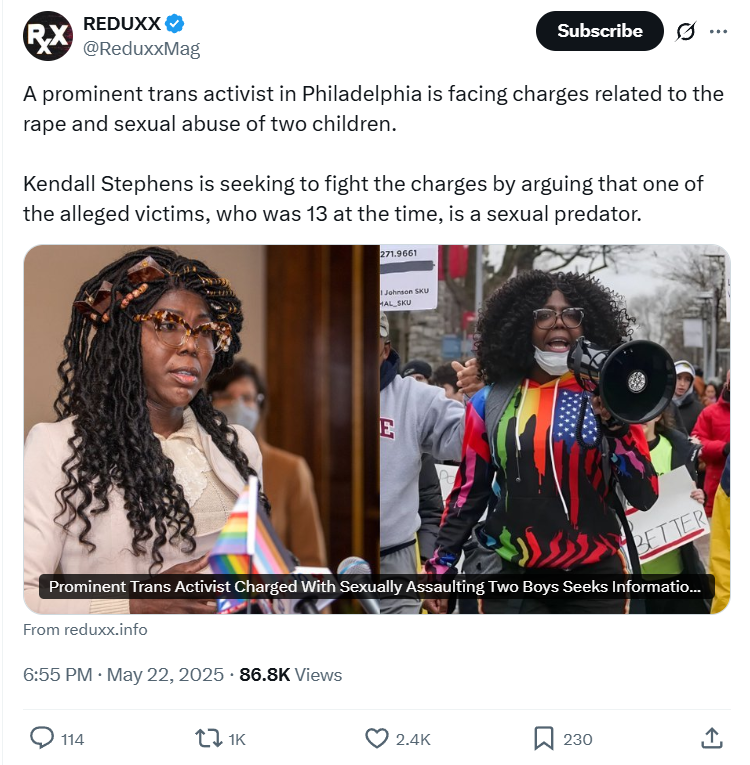Open the 'From reduxx.info' source link
Viewport: 750px width, 765px height.
point(85,630)
